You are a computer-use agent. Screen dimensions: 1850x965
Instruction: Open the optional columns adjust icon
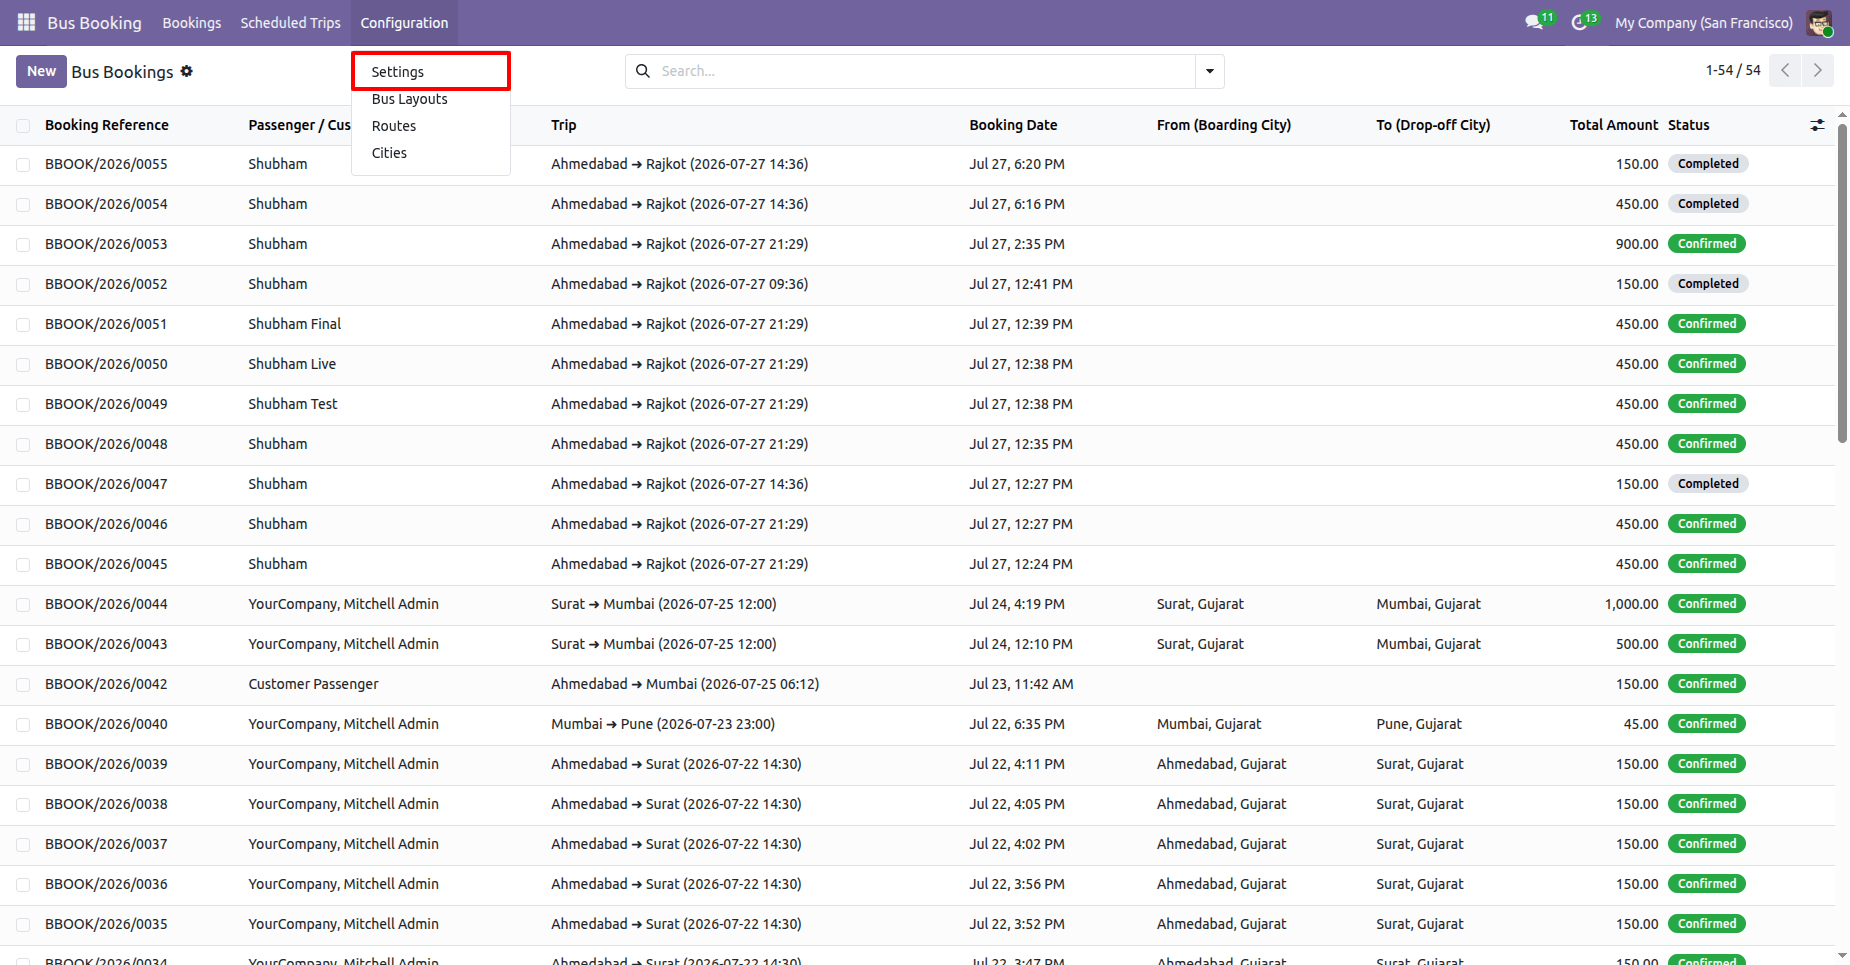1817,125
